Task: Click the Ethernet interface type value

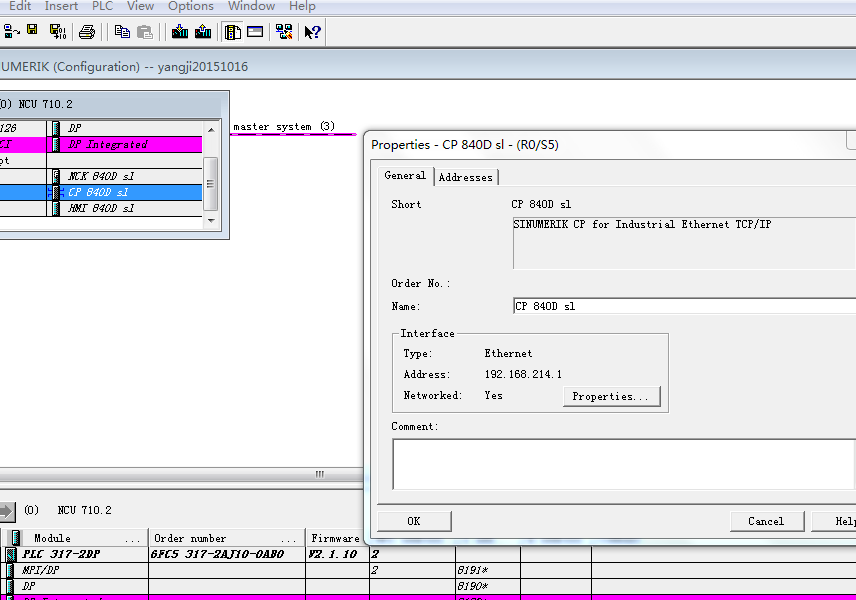Action: pyautogui.click(x=508, y=353)
